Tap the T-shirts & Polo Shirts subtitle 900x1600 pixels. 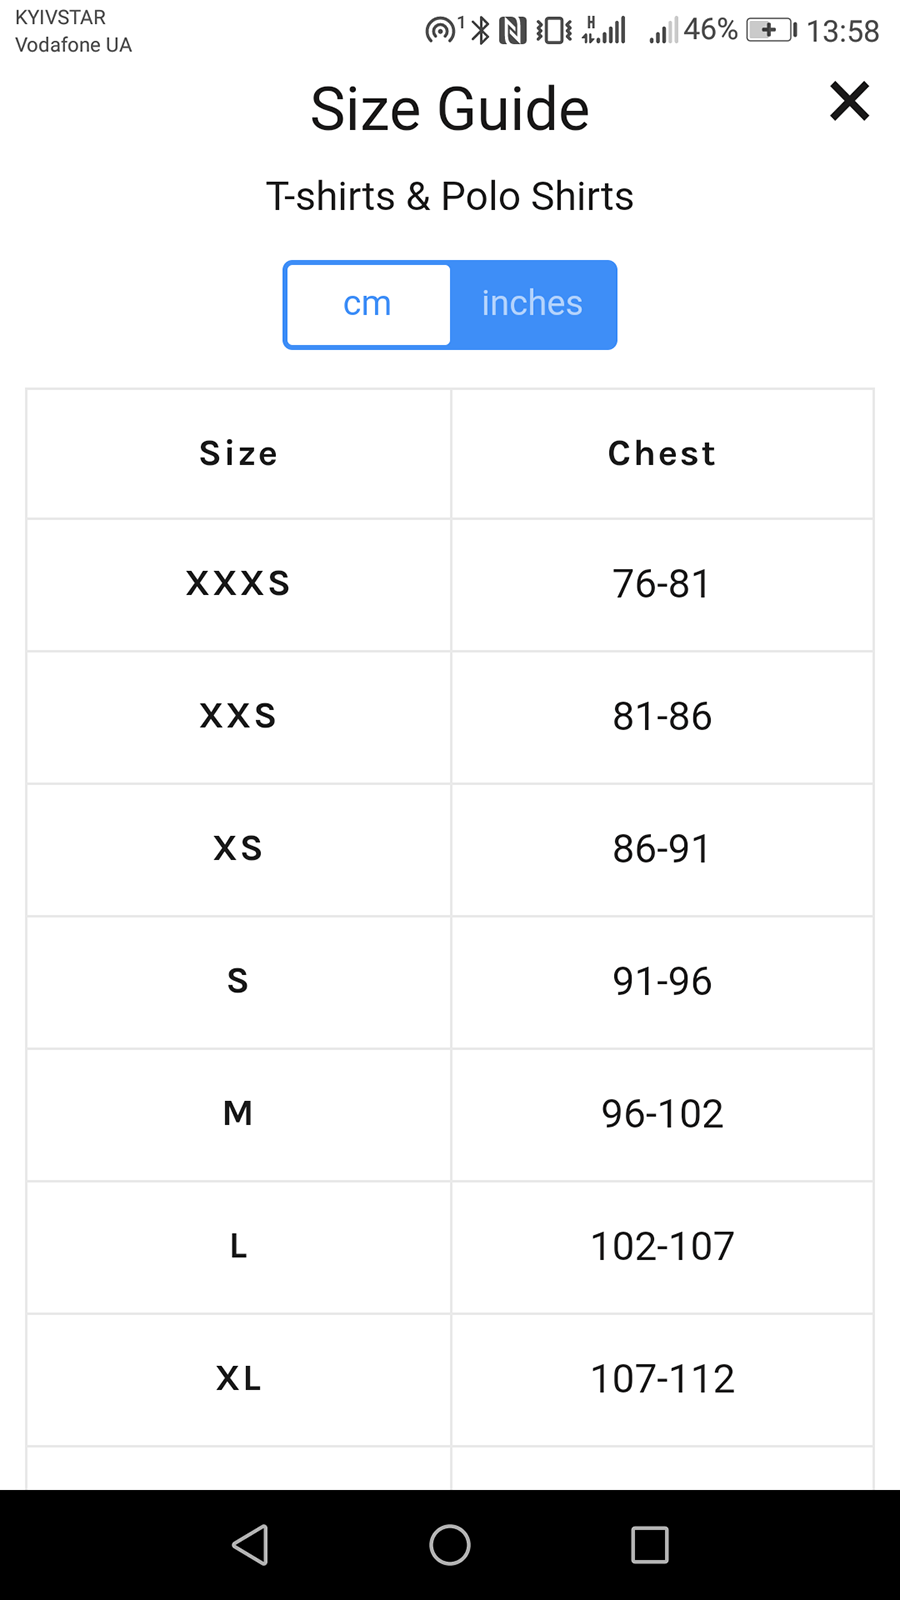click(450, 197)
